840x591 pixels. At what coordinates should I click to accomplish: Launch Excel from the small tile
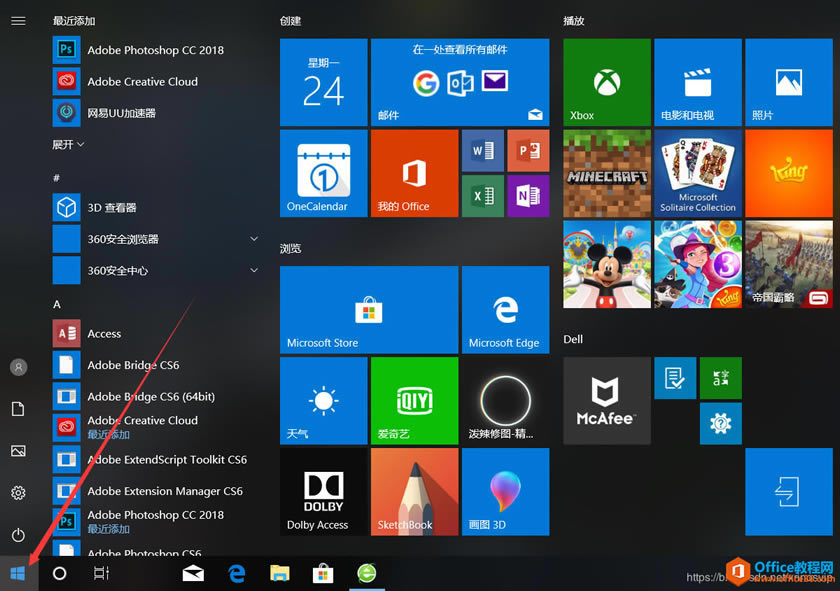click(x=483, y=196)
